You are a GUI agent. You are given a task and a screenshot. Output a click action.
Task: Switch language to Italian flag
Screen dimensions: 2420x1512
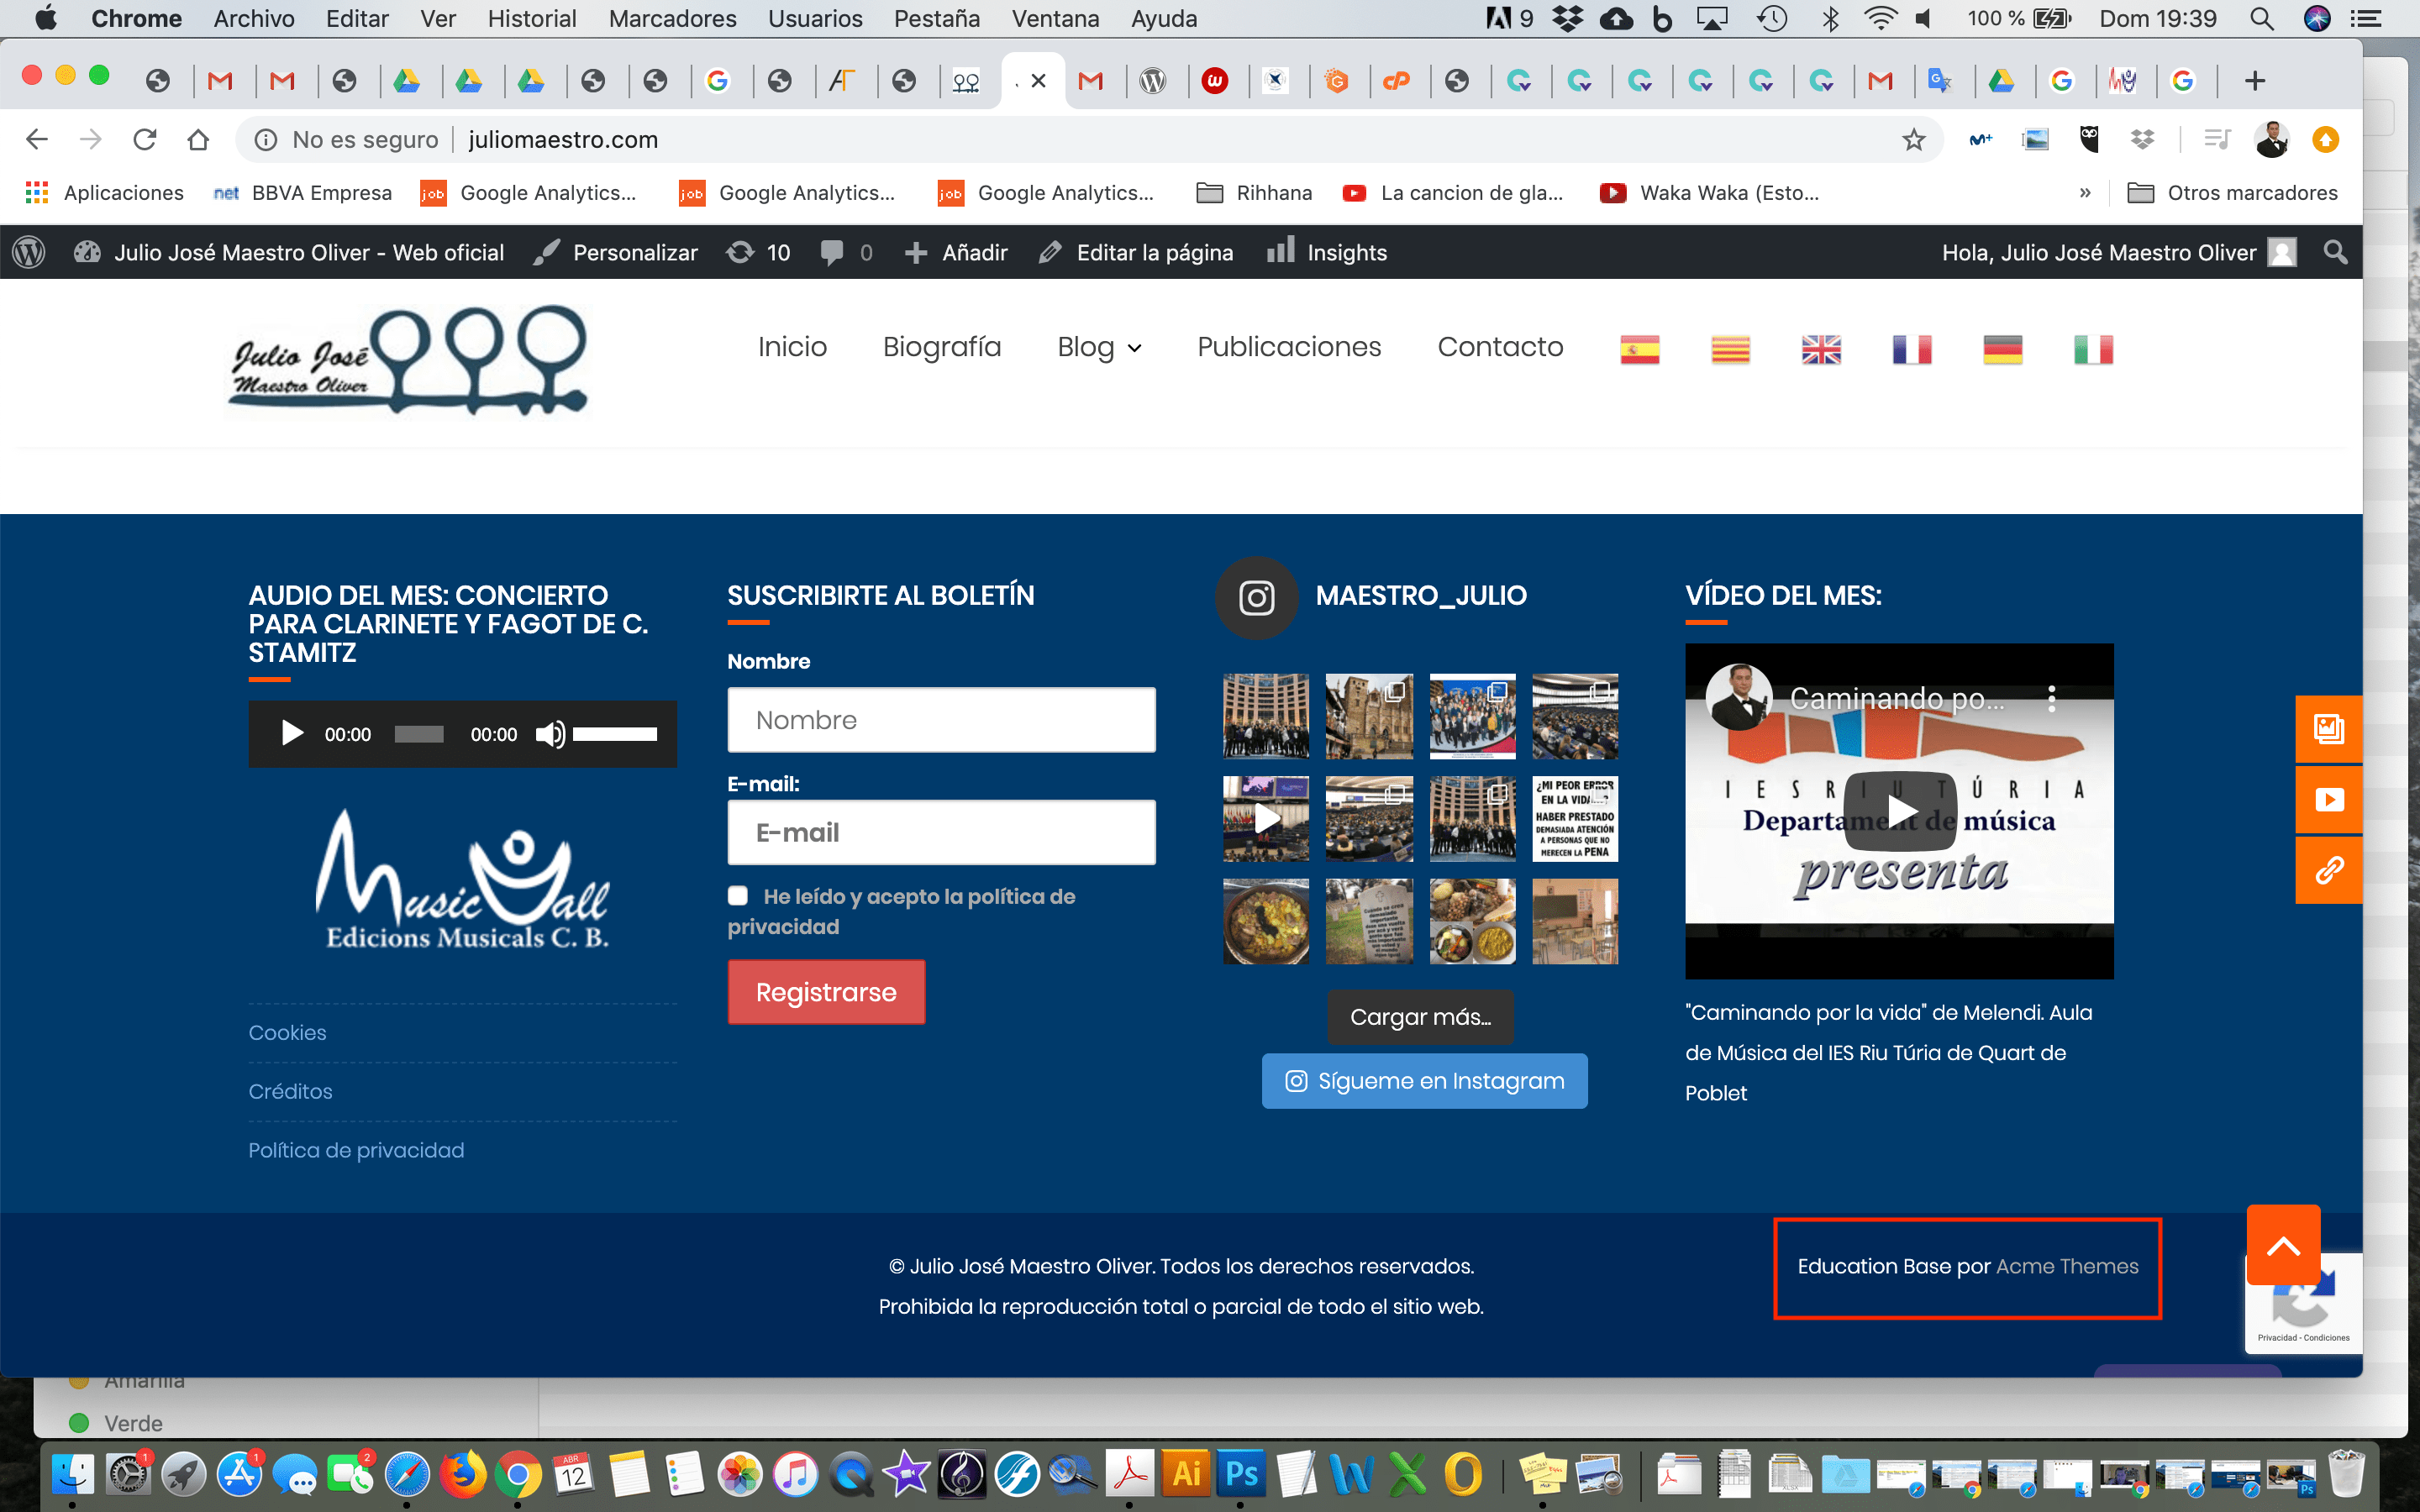(x=2093, y=349)
